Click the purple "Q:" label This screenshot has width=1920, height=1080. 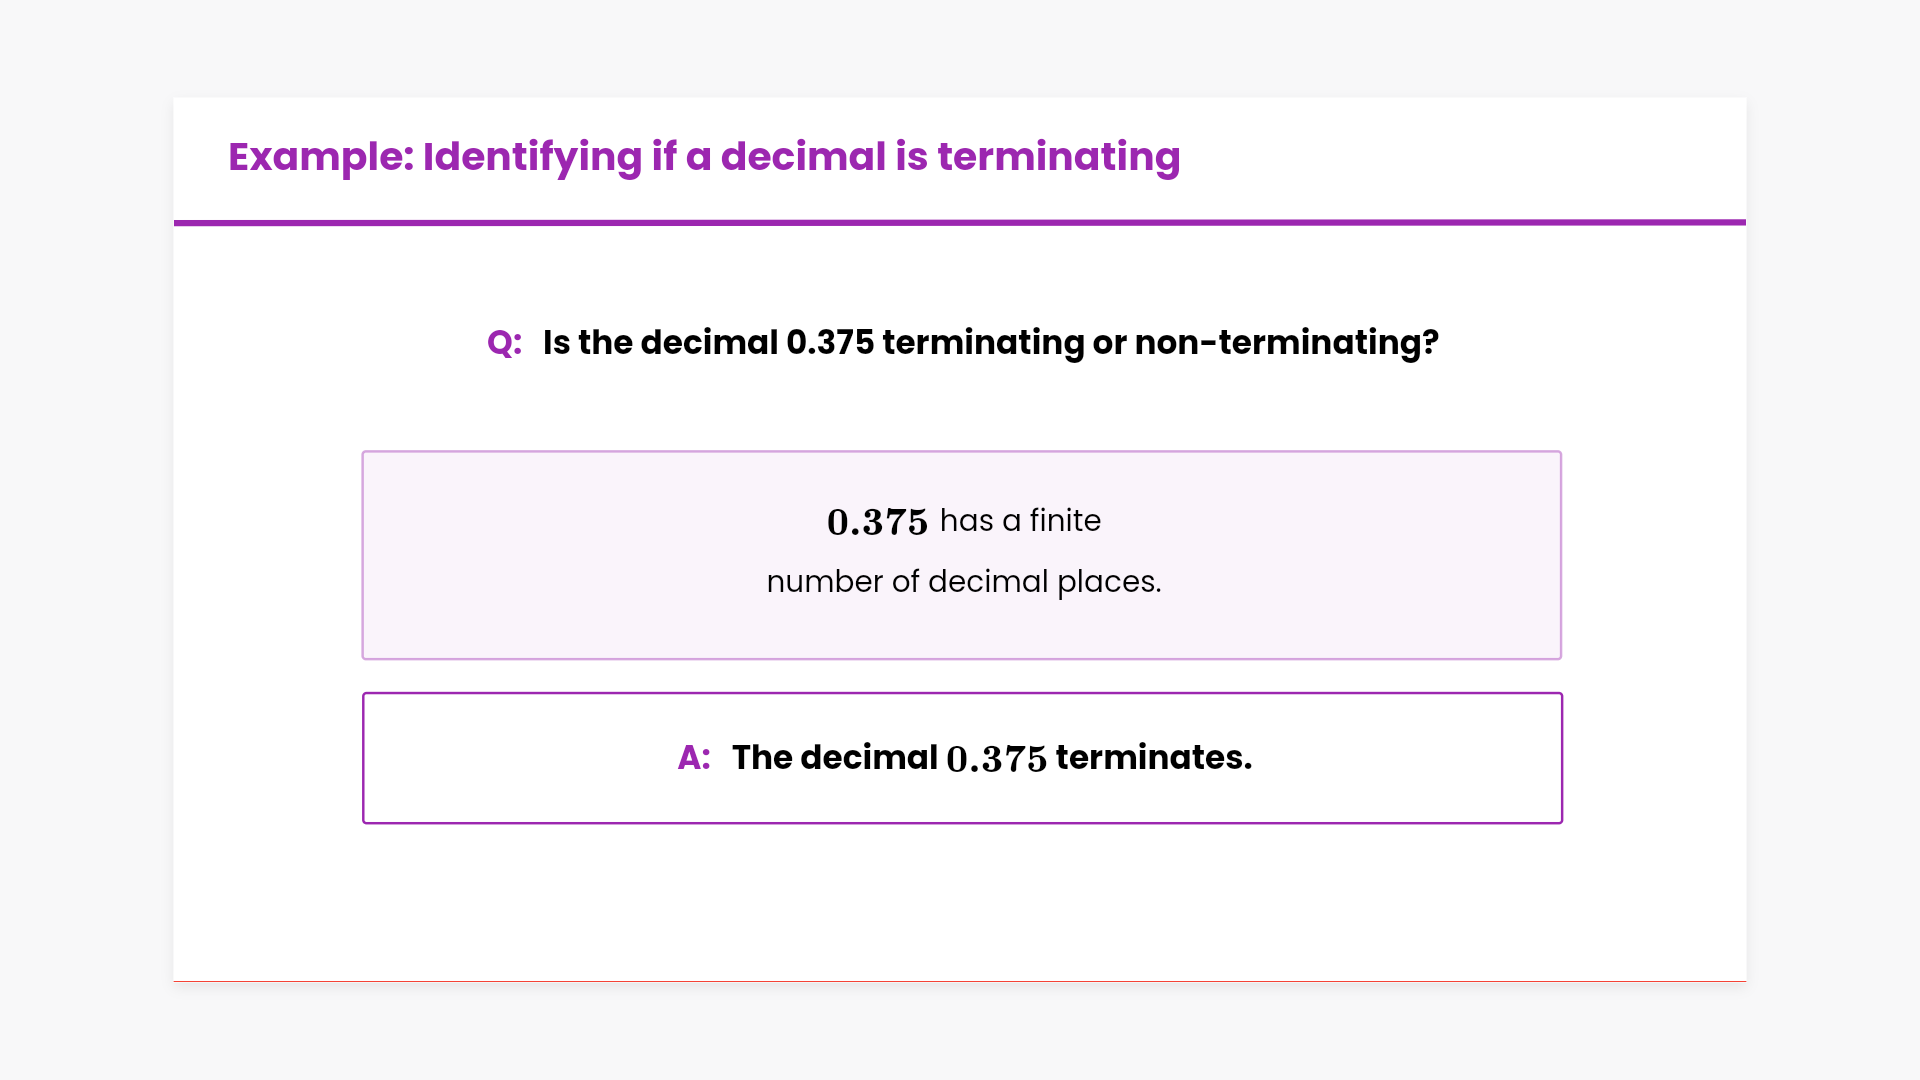point(504,343)
